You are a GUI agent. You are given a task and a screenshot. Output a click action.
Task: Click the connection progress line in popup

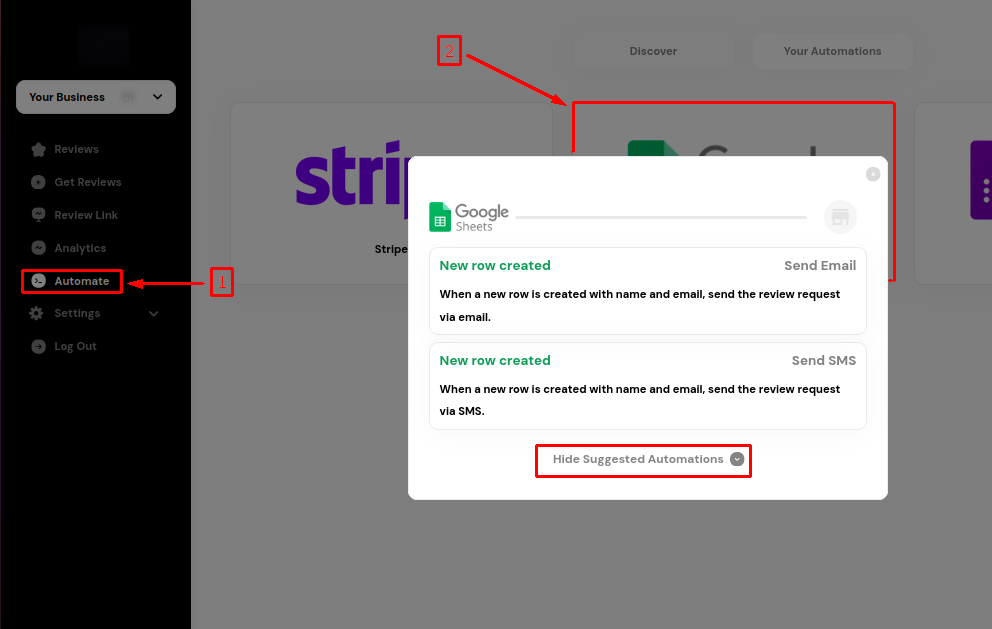coord(660,217)
